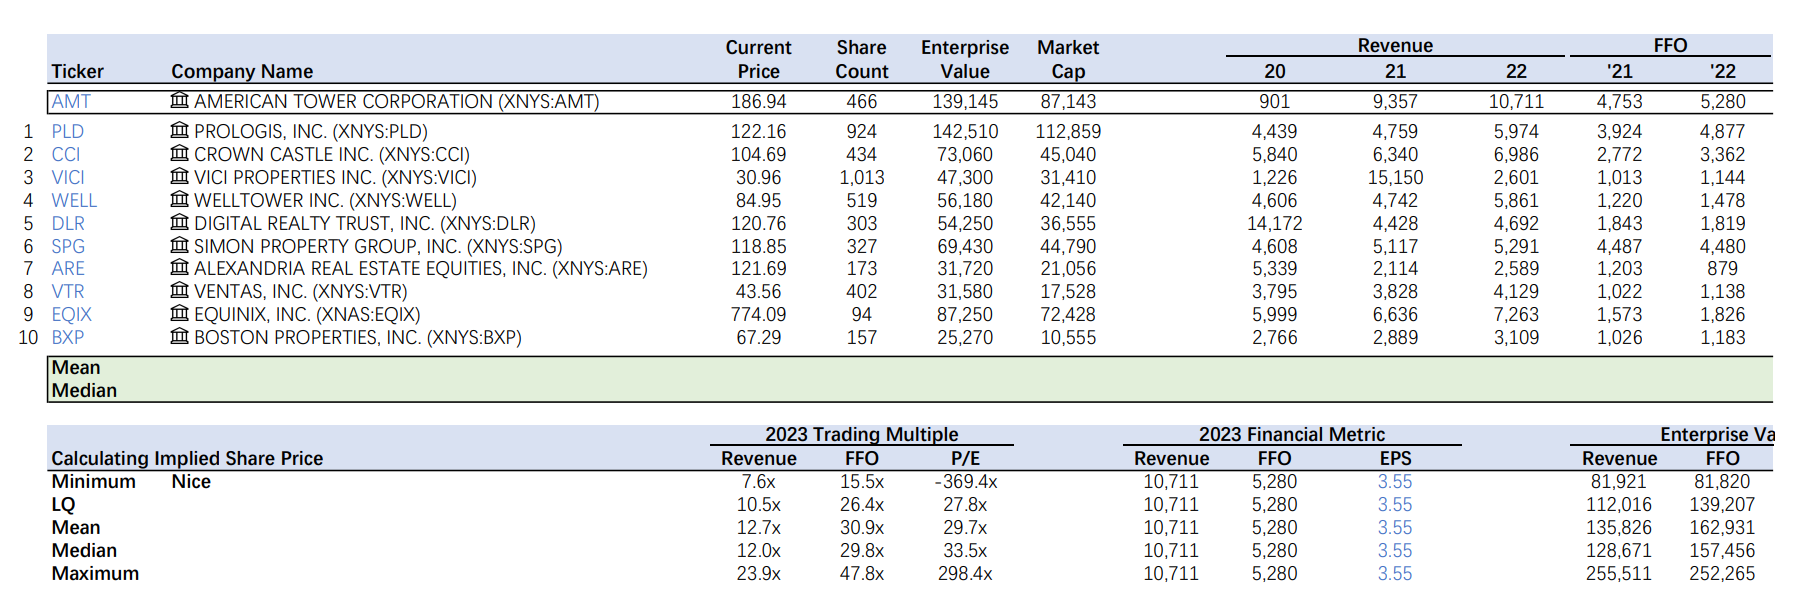Select the 'AMERICAN TOWER CORPORATION (XNYS:AMT)' name cell
The width and height of the screenshot is (1806, 603).
click(397, 102)
